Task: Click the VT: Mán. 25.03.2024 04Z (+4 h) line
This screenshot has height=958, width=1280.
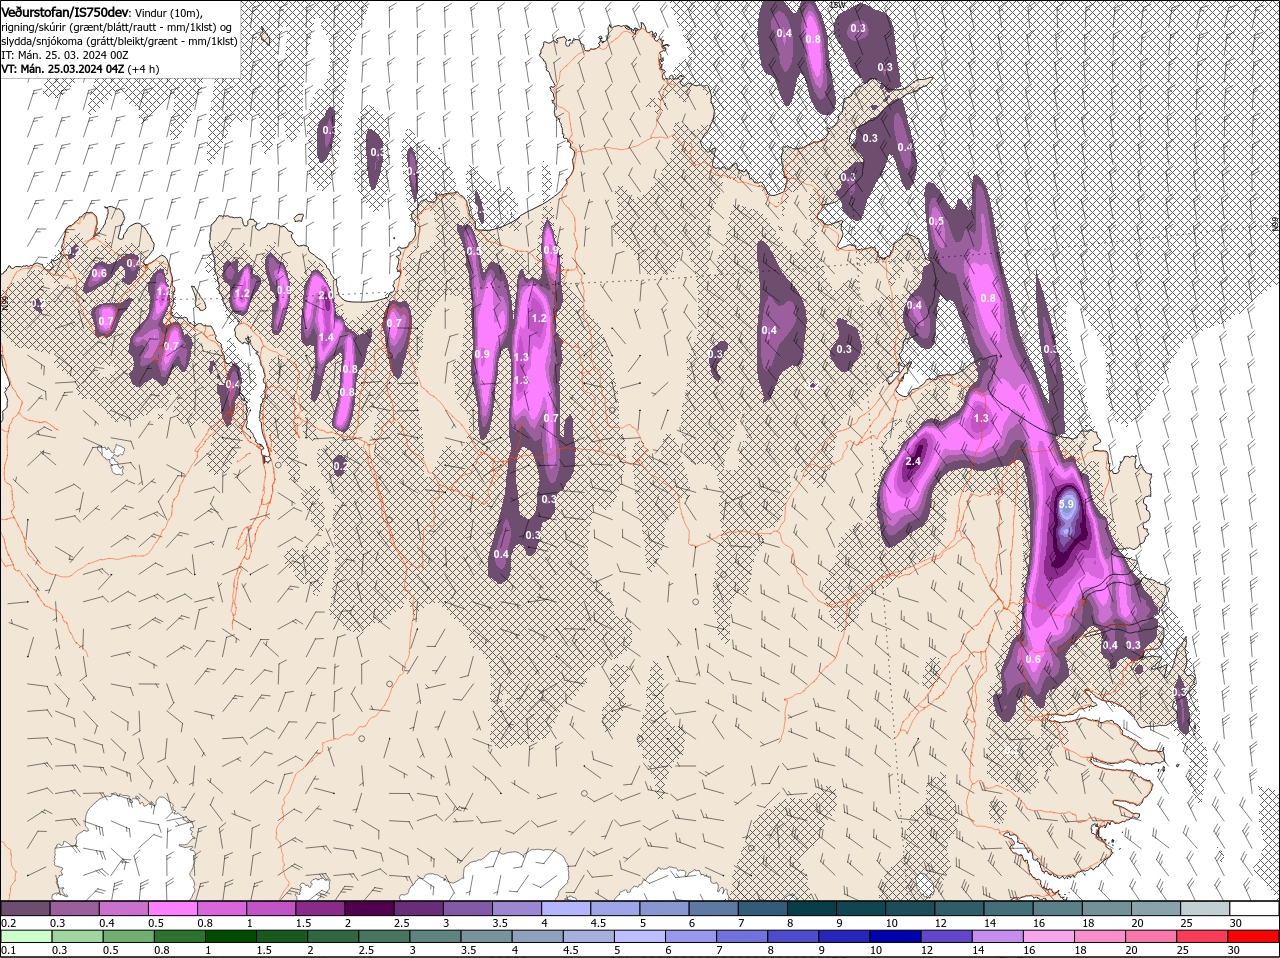Action: coord(79,69)
